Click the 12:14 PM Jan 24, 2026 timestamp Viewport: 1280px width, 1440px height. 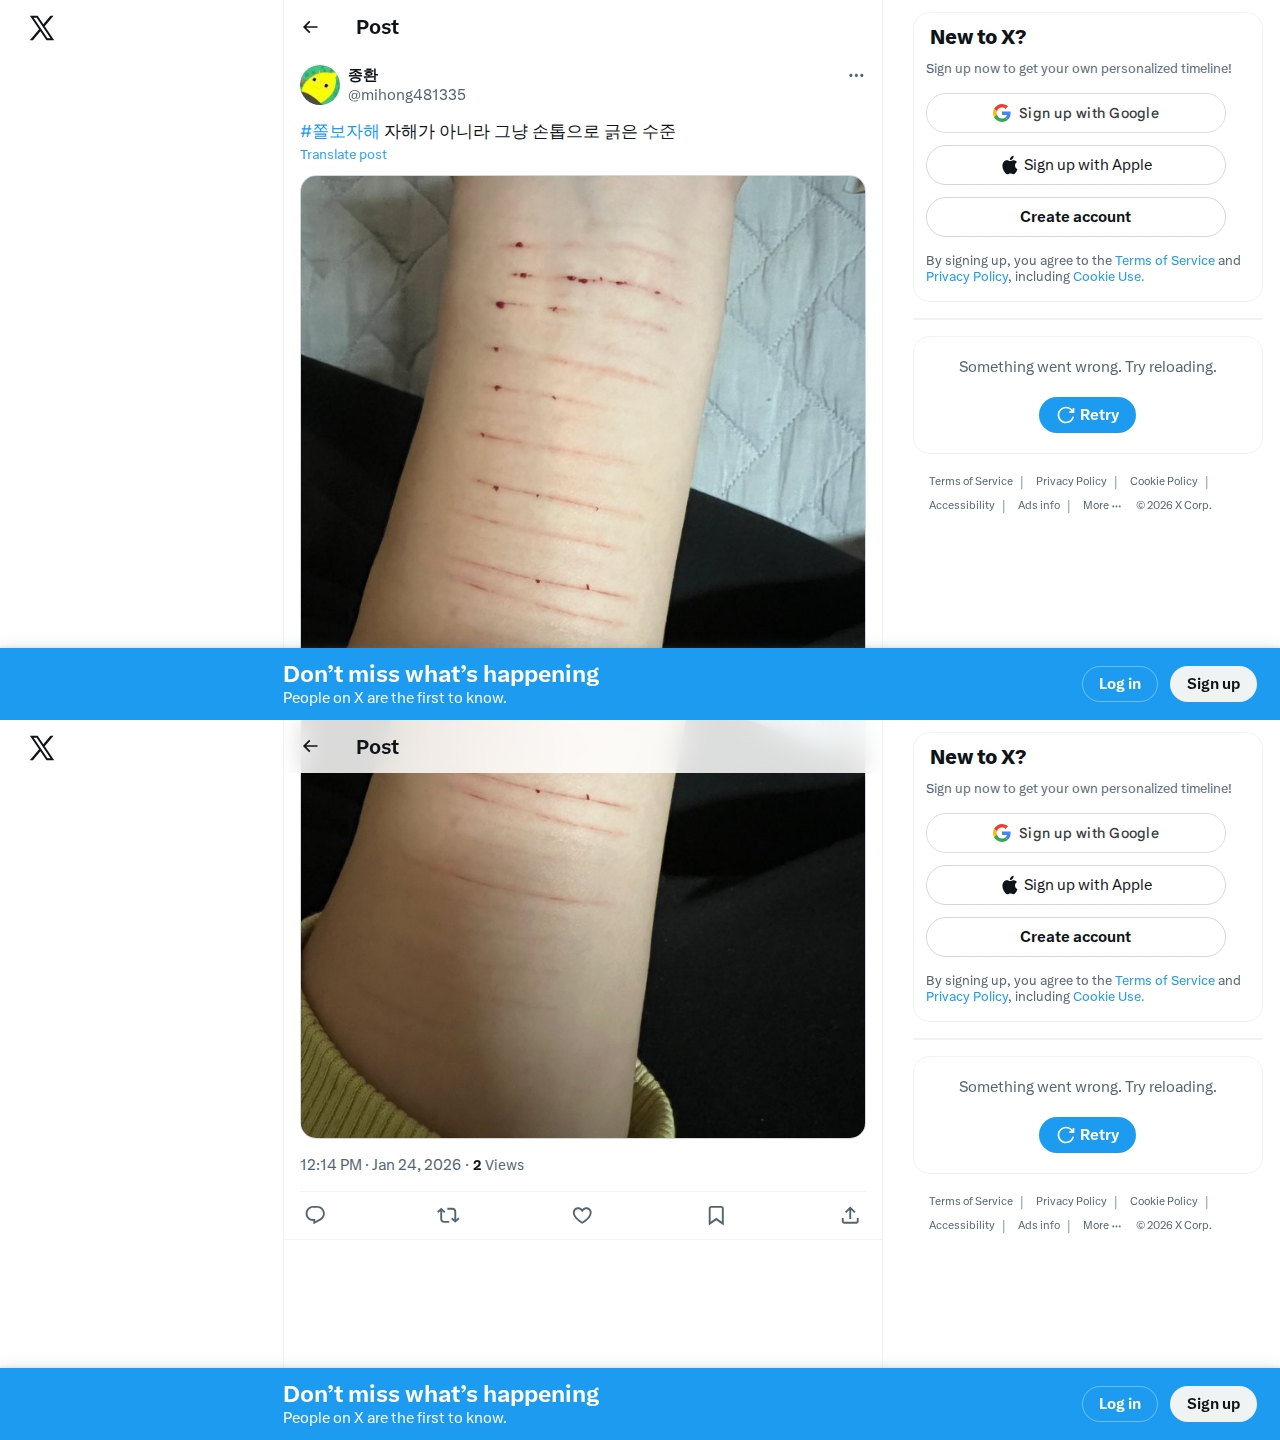380,1165
